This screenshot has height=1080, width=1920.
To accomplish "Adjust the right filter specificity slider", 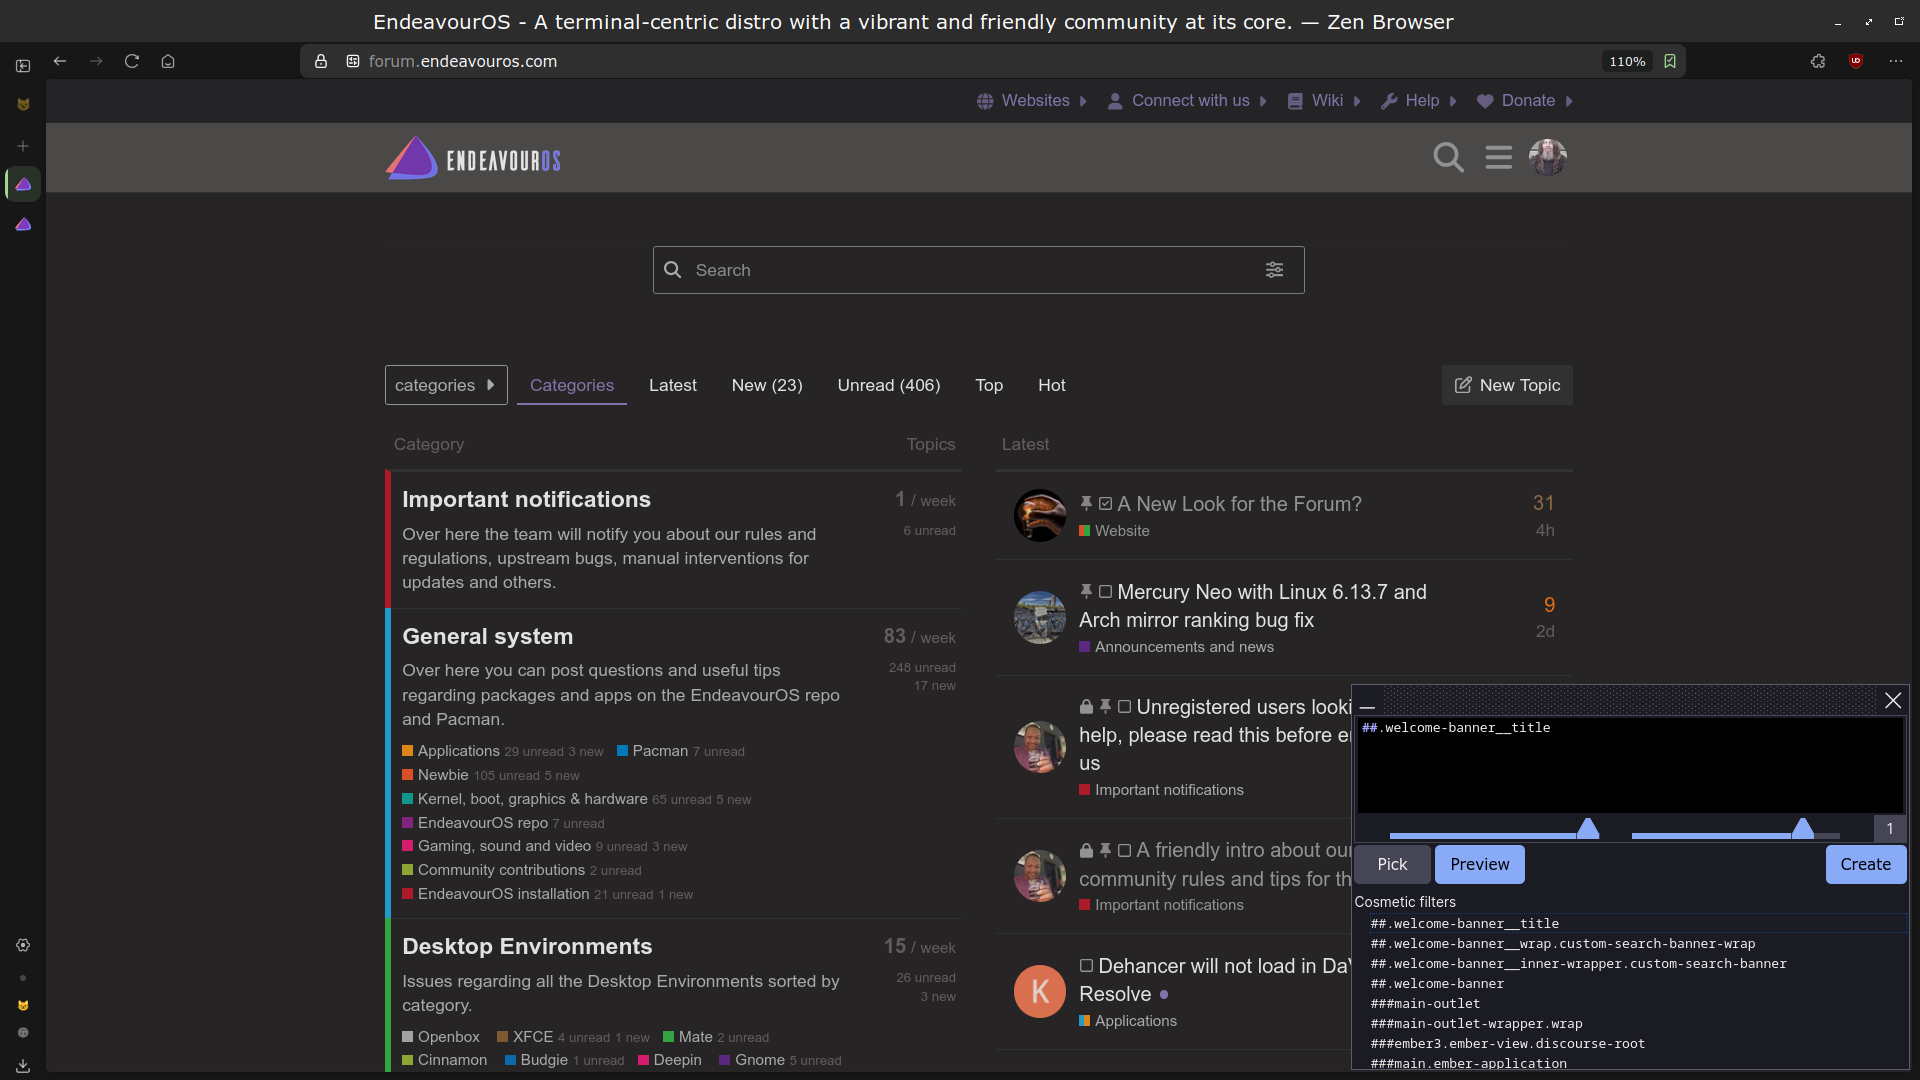I will [1803, 829].
